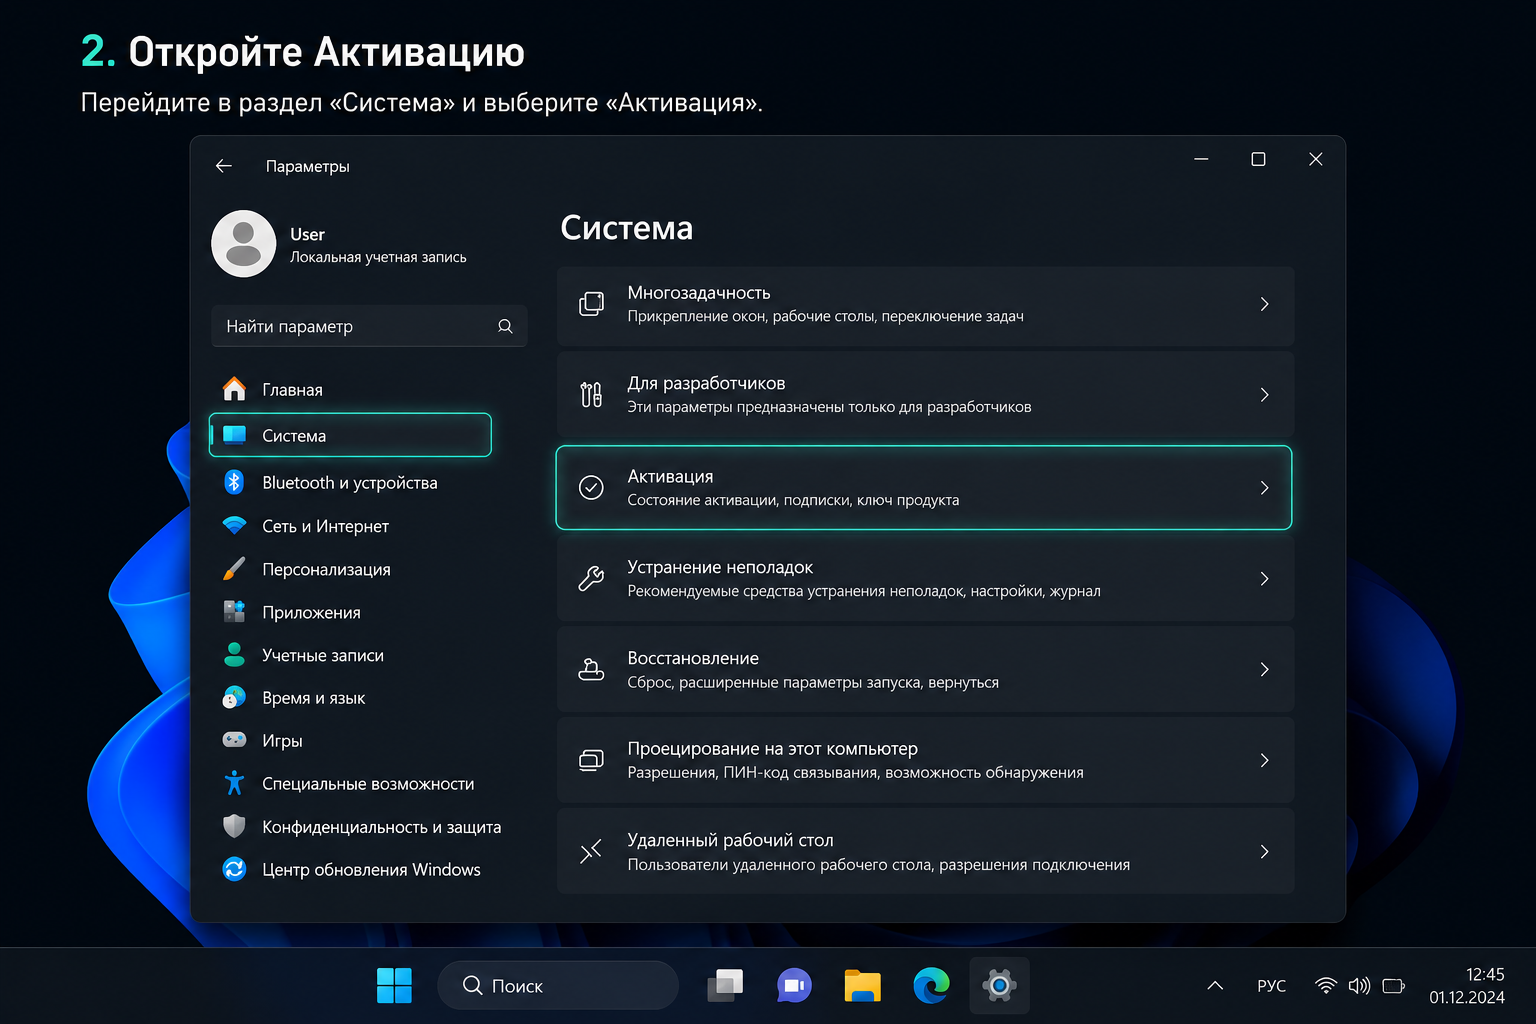Image resolution: width=1536 pixels, height=1024 pixels.
Task: Open File Explorer from the taskbar
Action: 862,986
